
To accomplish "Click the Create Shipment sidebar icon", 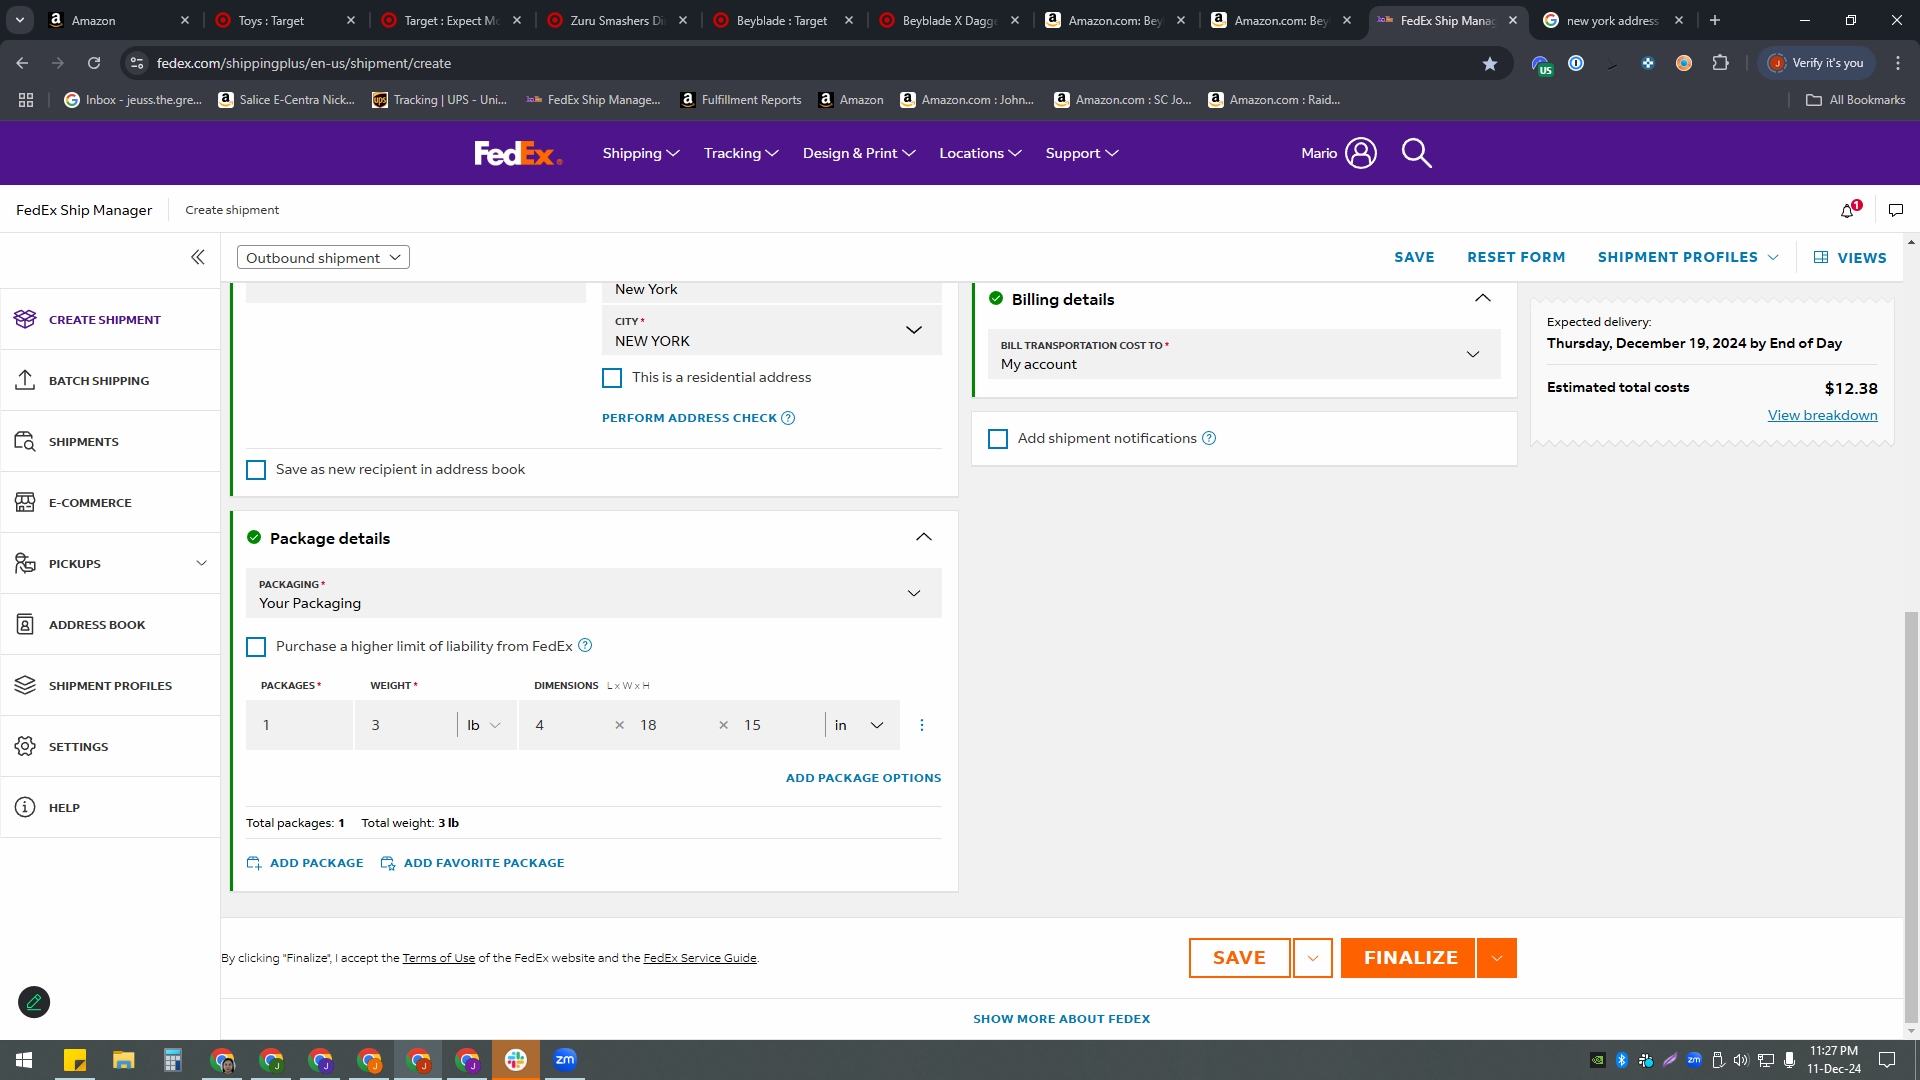I will click(25, 319).
